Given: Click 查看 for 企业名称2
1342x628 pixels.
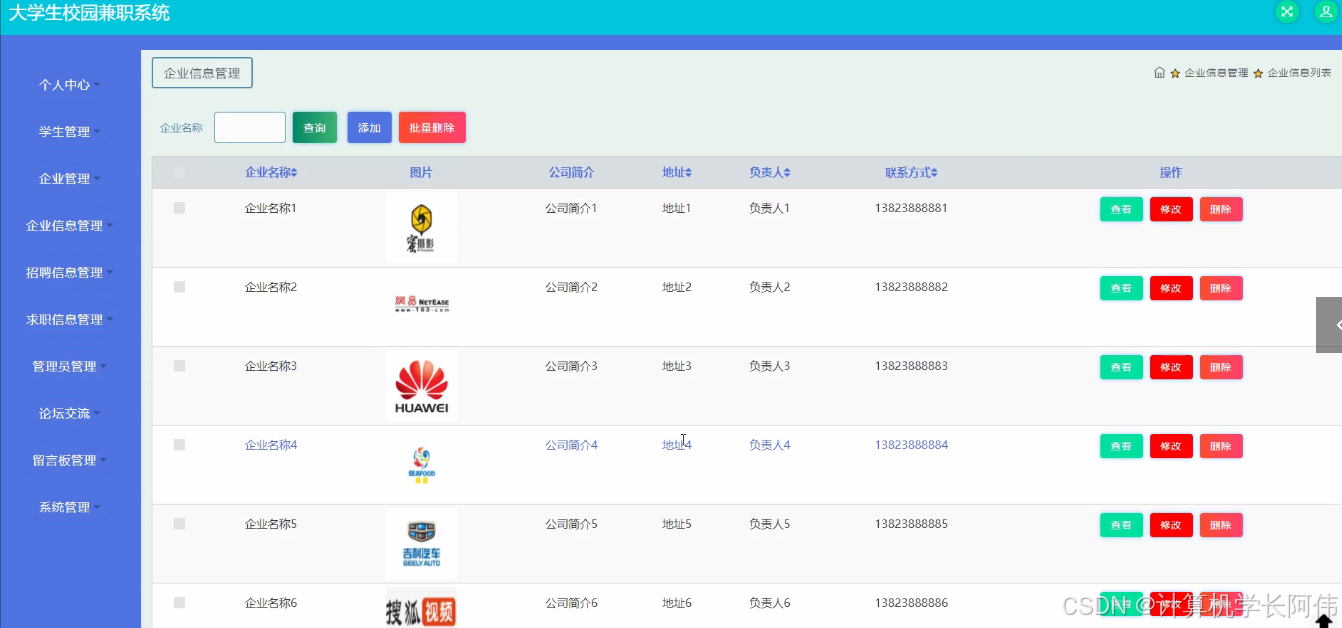Looking at the screenshot, I should pos(1121,288).
